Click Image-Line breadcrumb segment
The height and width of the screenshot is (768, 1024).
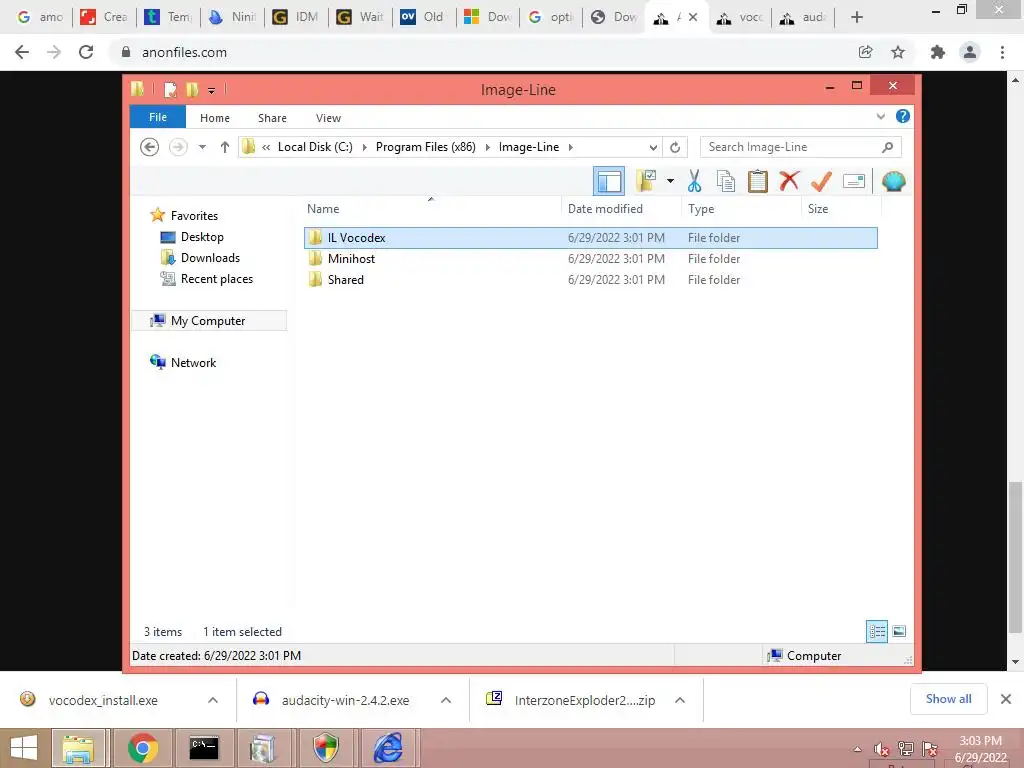click(529, 147)
